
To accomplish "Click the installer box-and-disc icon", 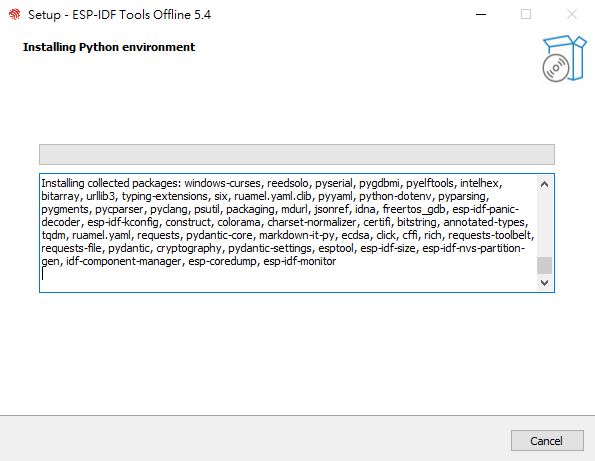I will pyautogui.click(x=564, y=58).
